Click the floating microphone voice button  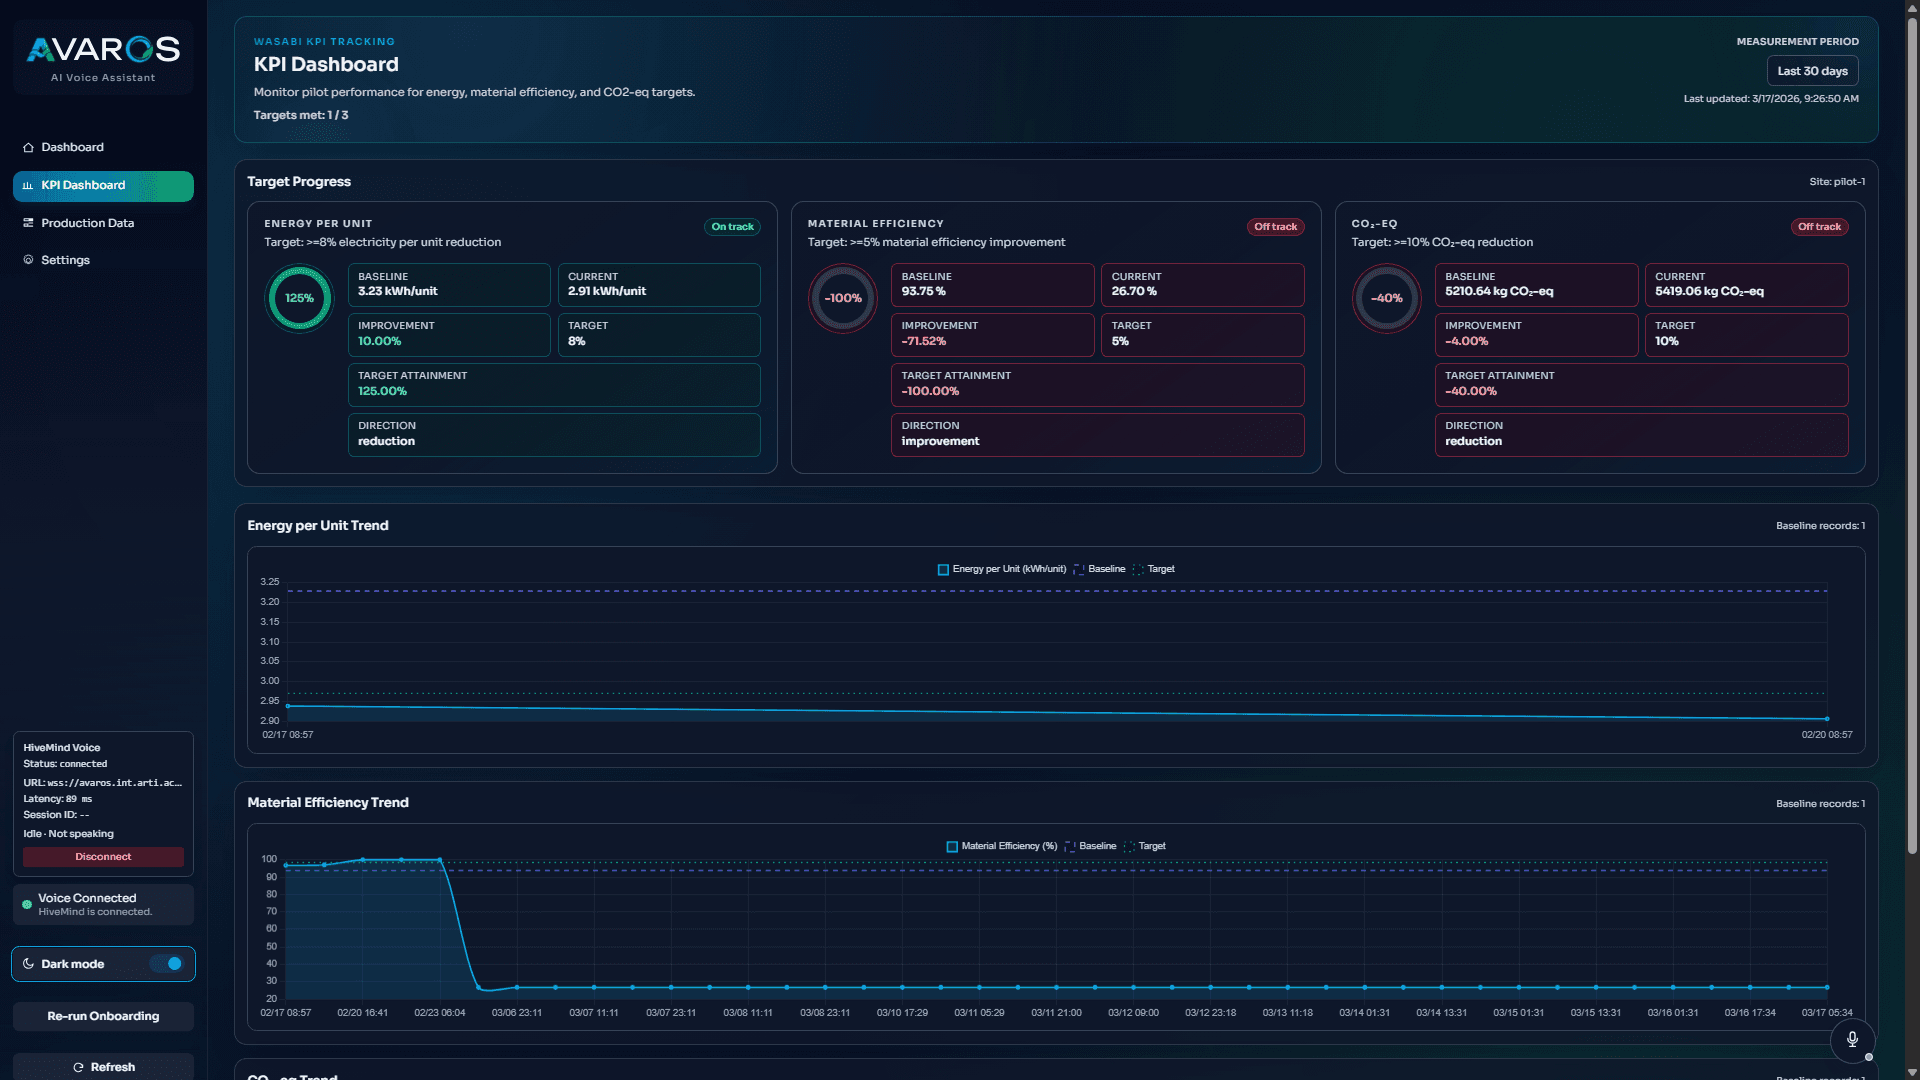pyautogui.click(x=1852, y=1040)
